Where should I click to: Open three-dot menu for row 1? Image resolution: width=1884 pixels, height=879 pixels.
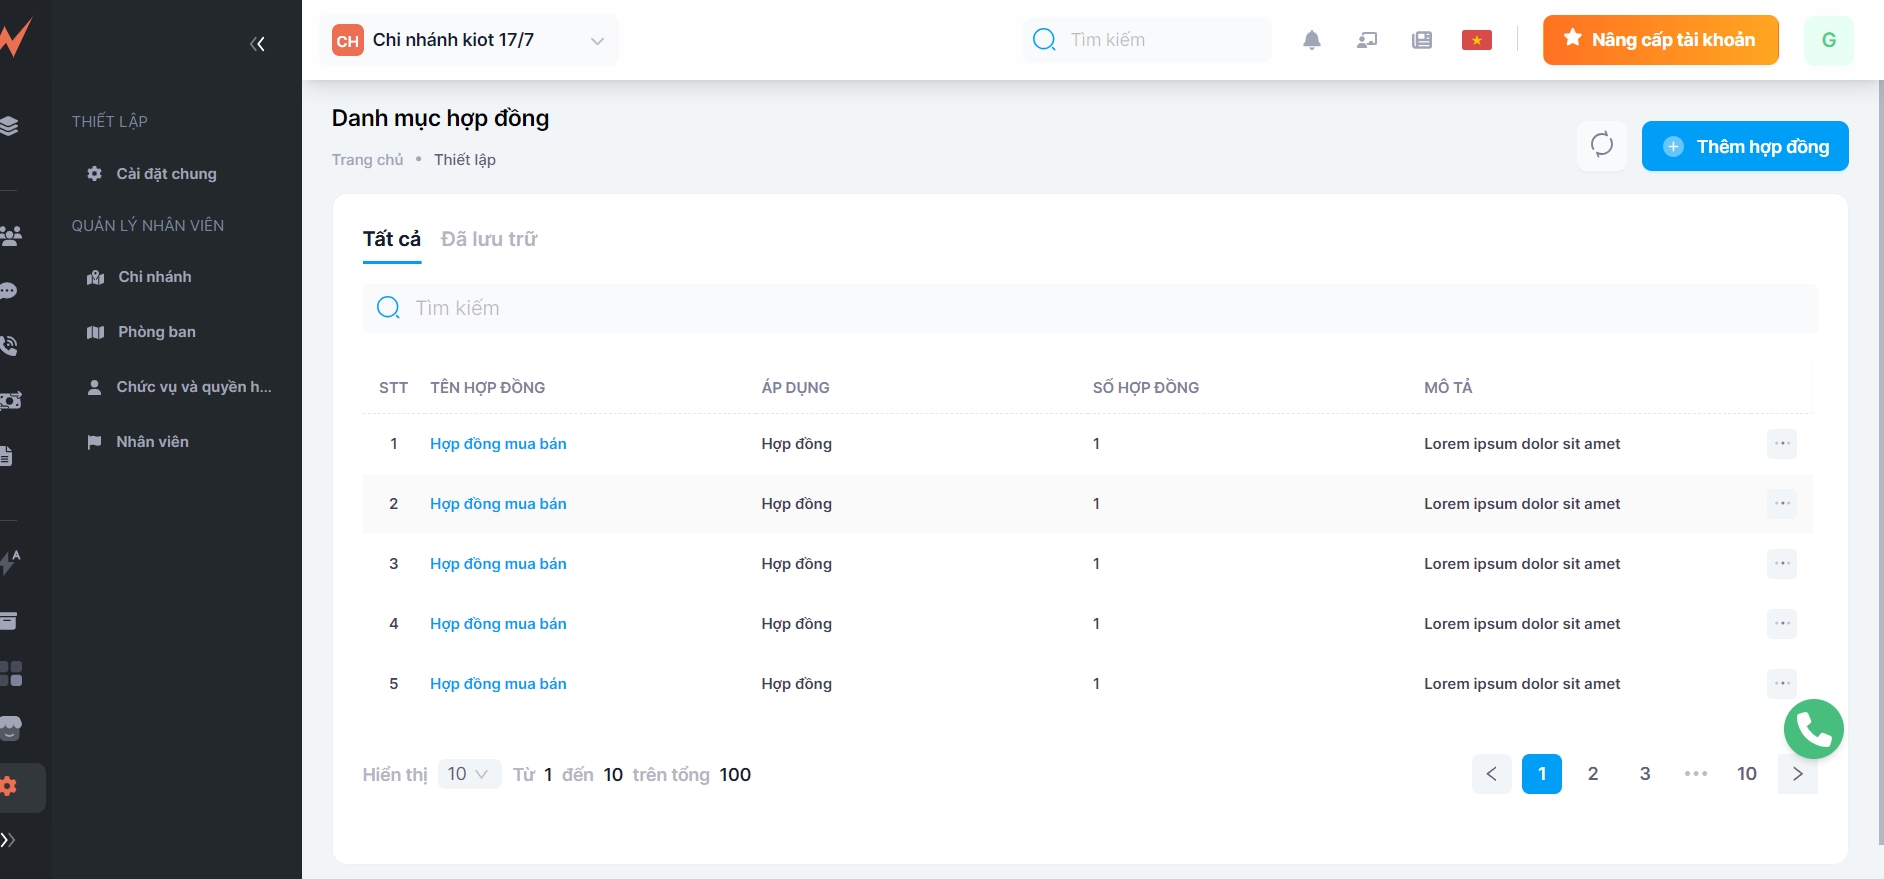coord(1781,444)
